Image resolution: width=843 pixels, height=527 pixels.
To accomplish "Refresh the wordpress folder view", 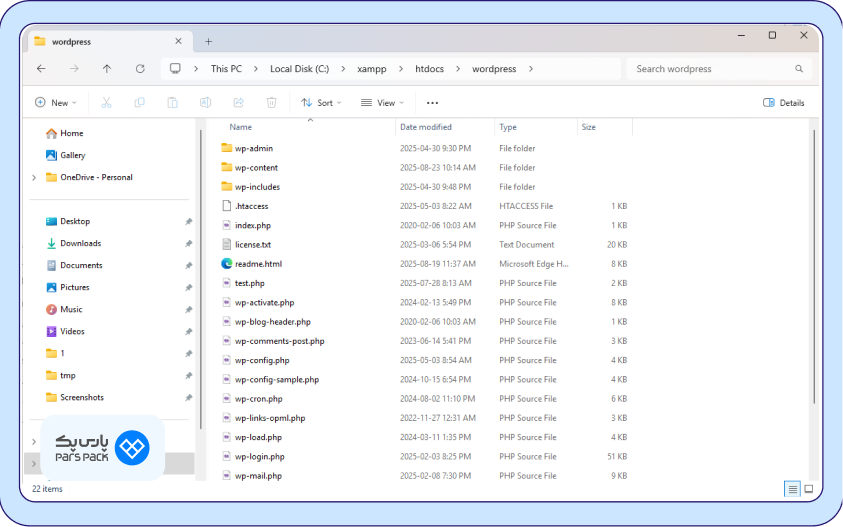I will (140, 69).
